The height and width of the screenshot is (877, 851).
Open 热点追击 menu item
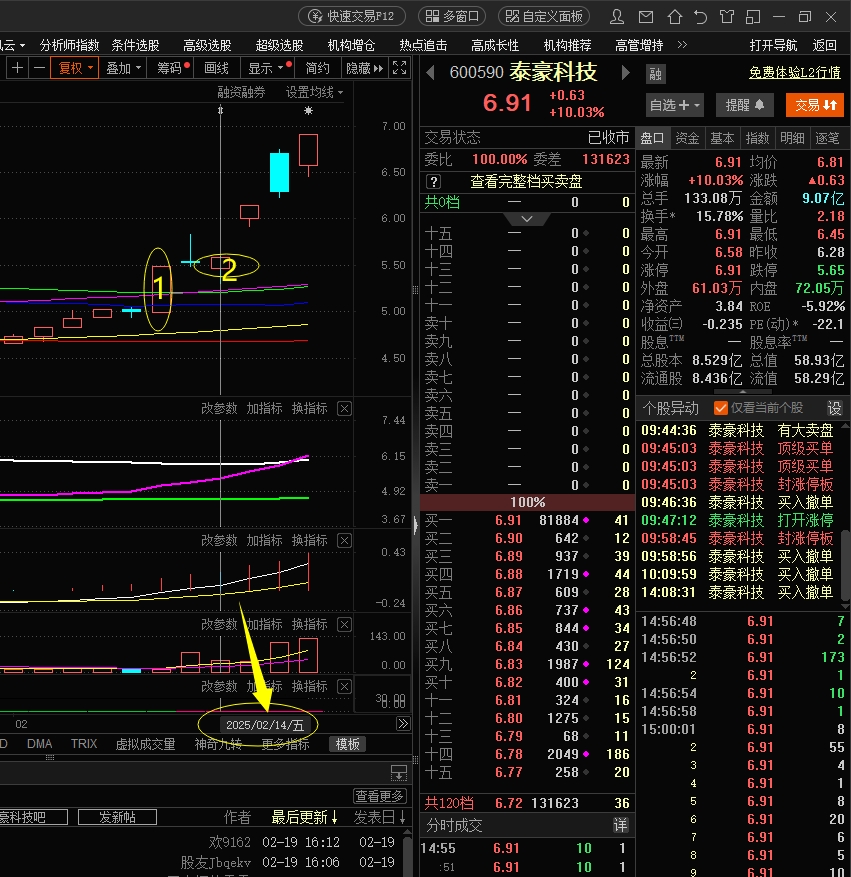pos(423,45)
